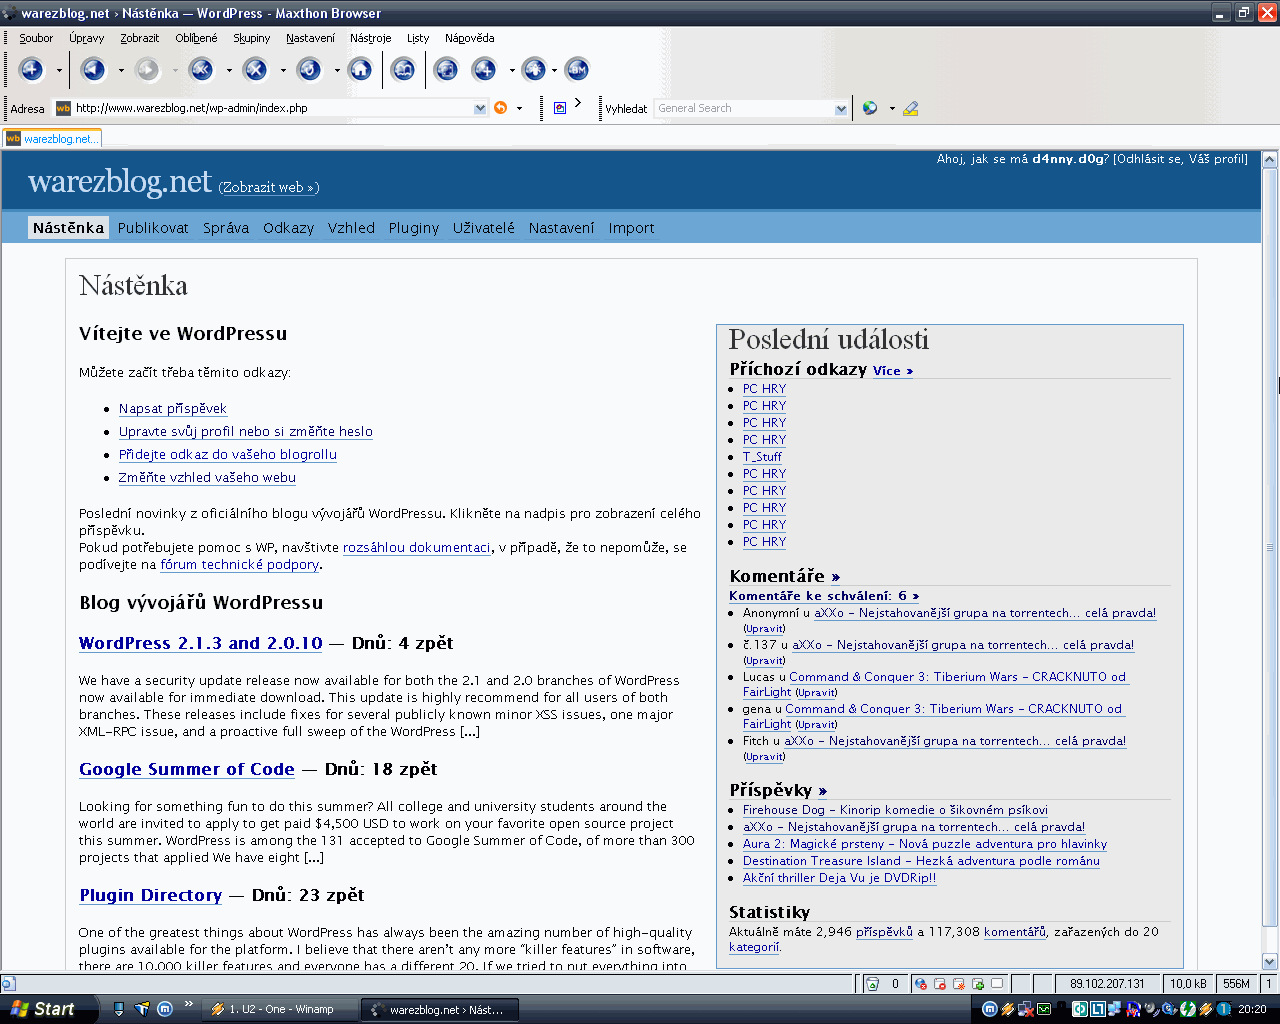Open search engine globe dropdown arrow
The width and height of the screenshot is (1280, 1024).
pyautogui.click(x=890, y=108)
